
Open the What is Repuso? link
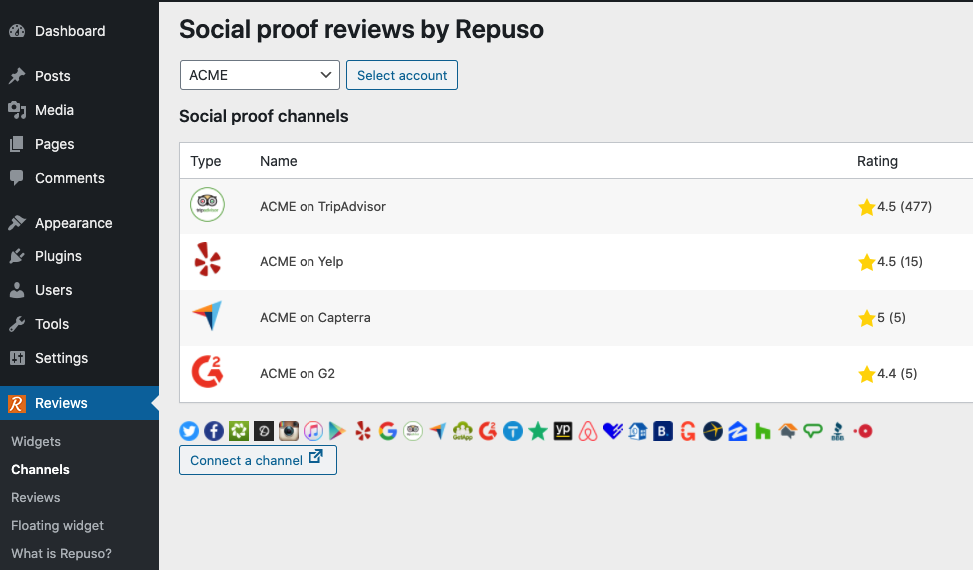[61, 553]
